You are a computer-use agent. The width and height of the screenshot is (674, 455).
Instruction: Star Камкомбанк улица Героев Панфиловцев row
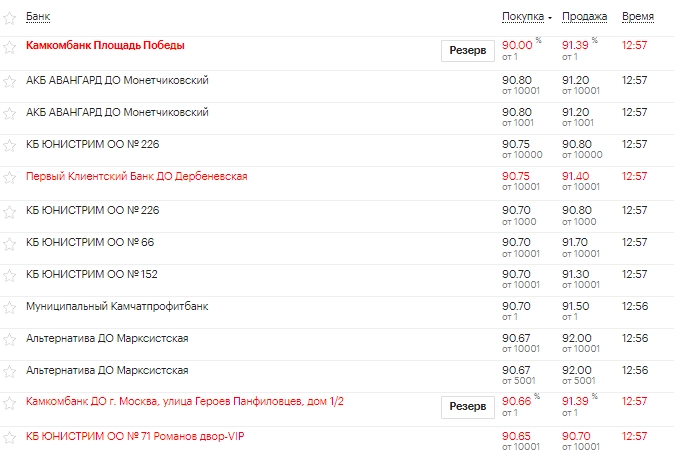click(x=10, y=404)
